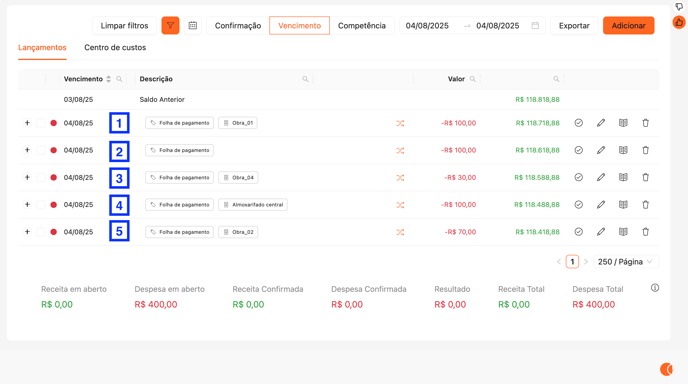Click the orange Adicionar button

[628, 25]
